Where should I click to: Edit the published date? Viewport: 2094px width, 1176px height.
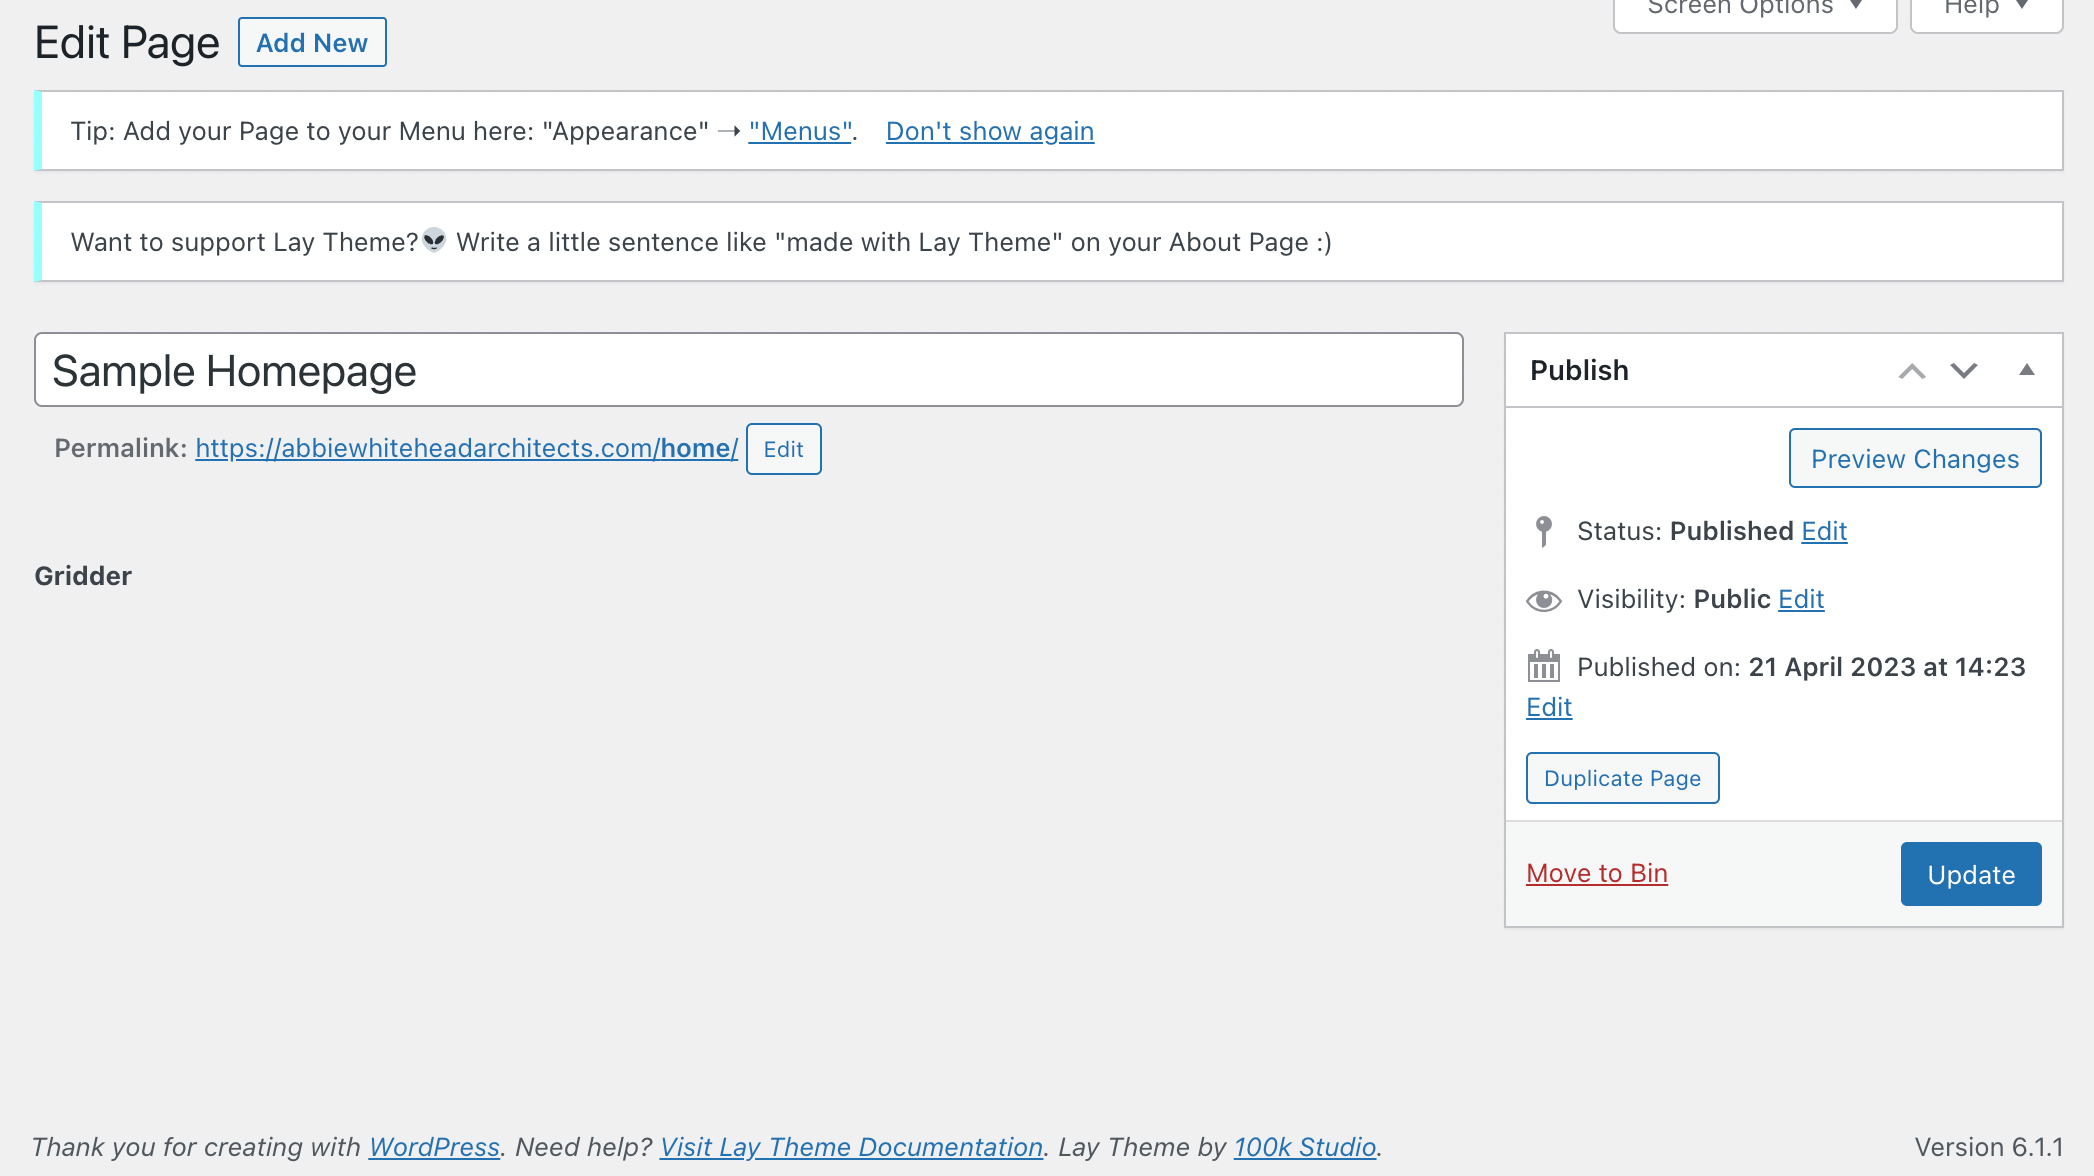pos(1548,707)
